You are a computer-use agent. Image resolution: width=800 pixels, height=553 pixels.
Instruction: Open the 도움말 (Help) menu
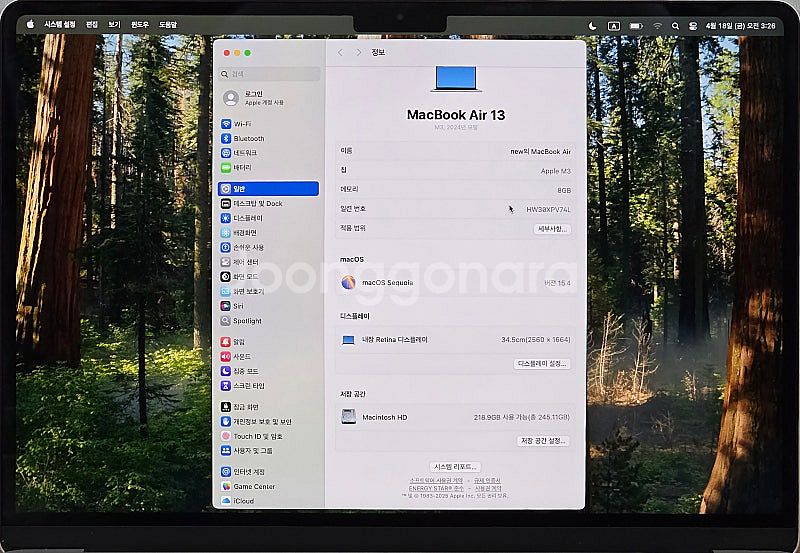pyautogui.click(x=168, y=24)
